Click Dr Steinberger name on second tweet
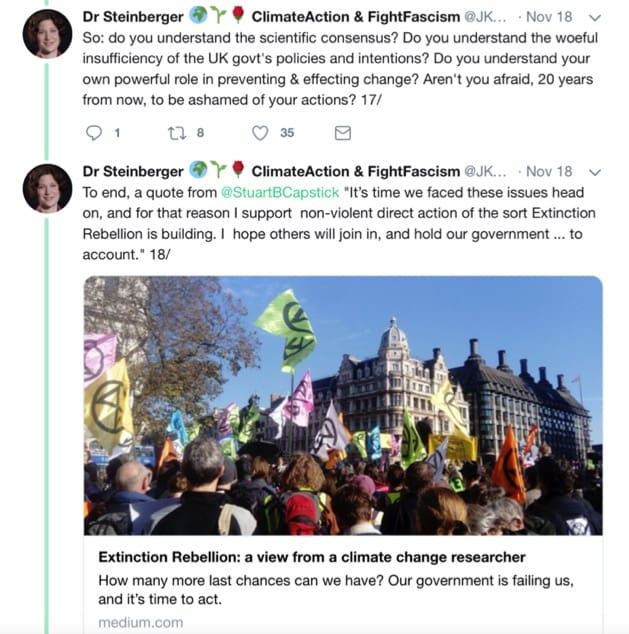 coord(133,171)
